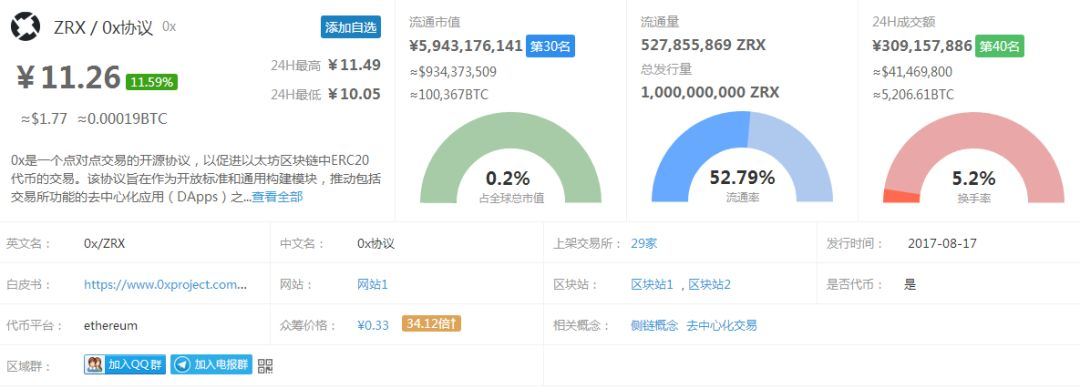Click the 第40名 volume rank badge
This screenshot has height=389, width=1080.
tap(999, 46)
